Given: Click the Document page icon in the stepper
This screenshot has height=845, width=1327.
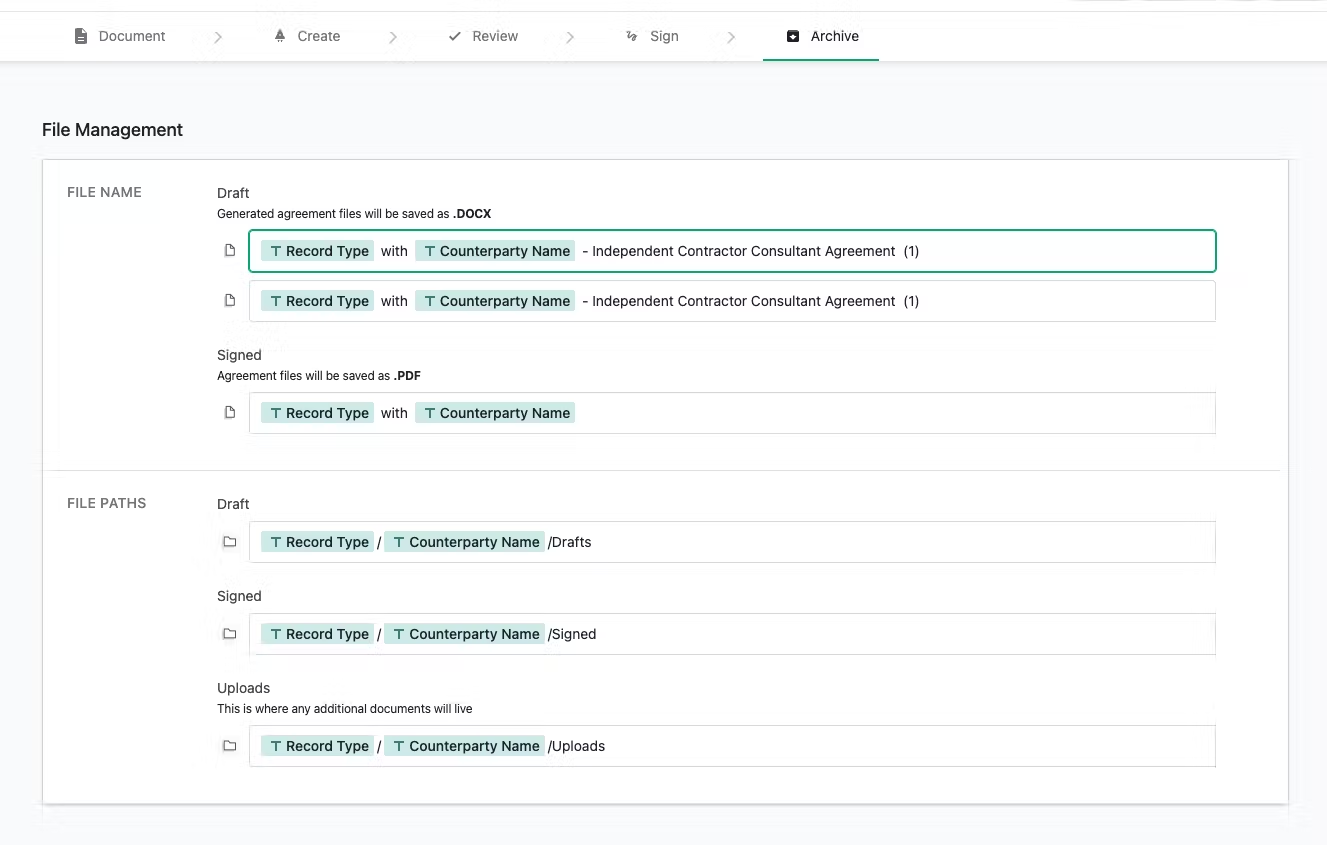Looking at the screenshot, I should click(x=79, y=35).
